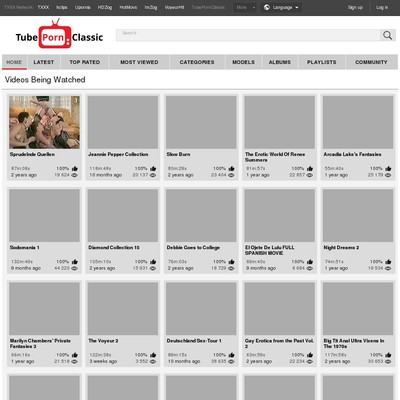Click eye views icon on Night Dreams 2 card
Image resolution: width=400 pixels, height=400 pixels.
point(388,268)
